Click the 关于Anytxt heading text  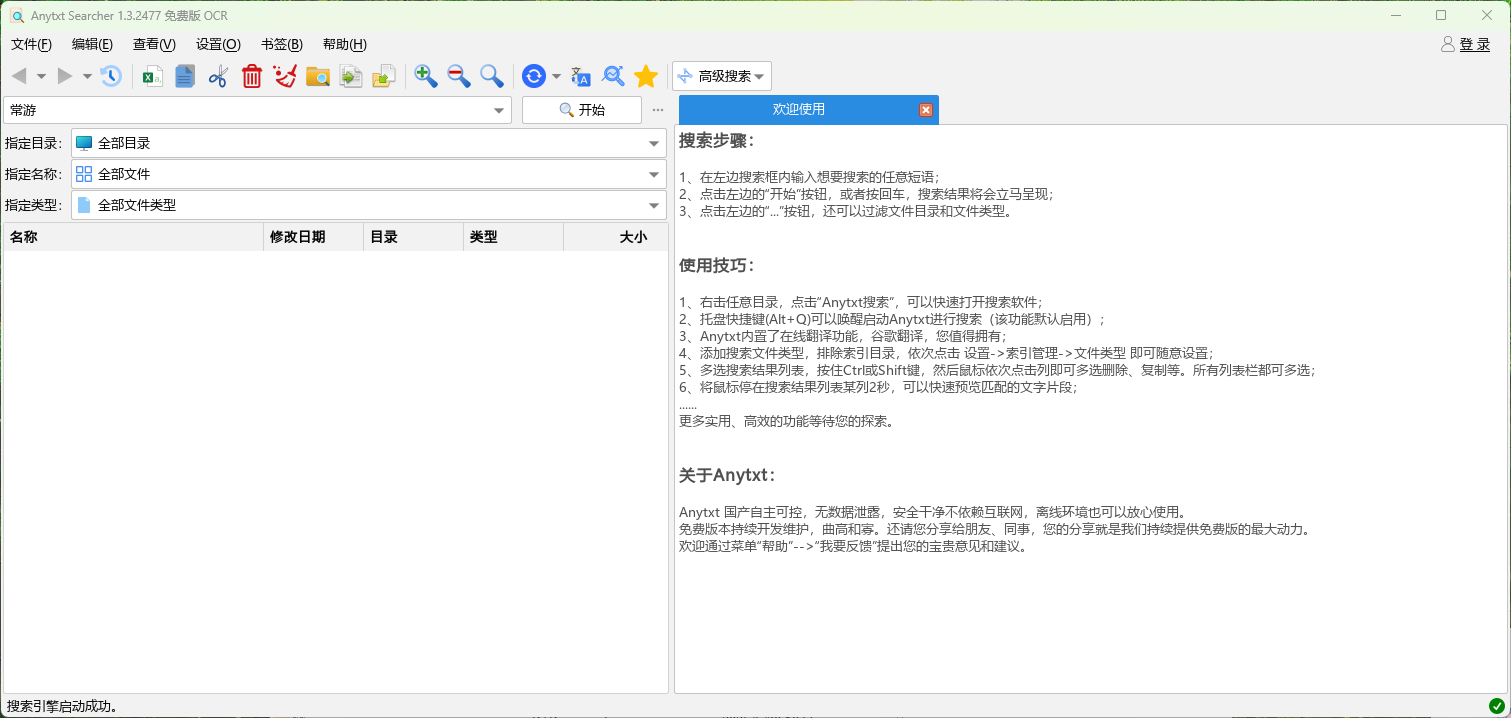click(x=727, y=475)
